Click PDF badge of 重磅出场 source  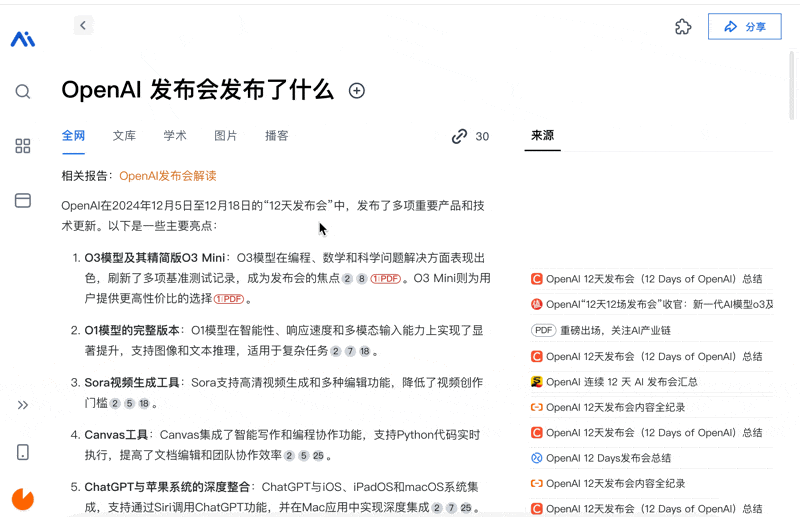point(543,331)
